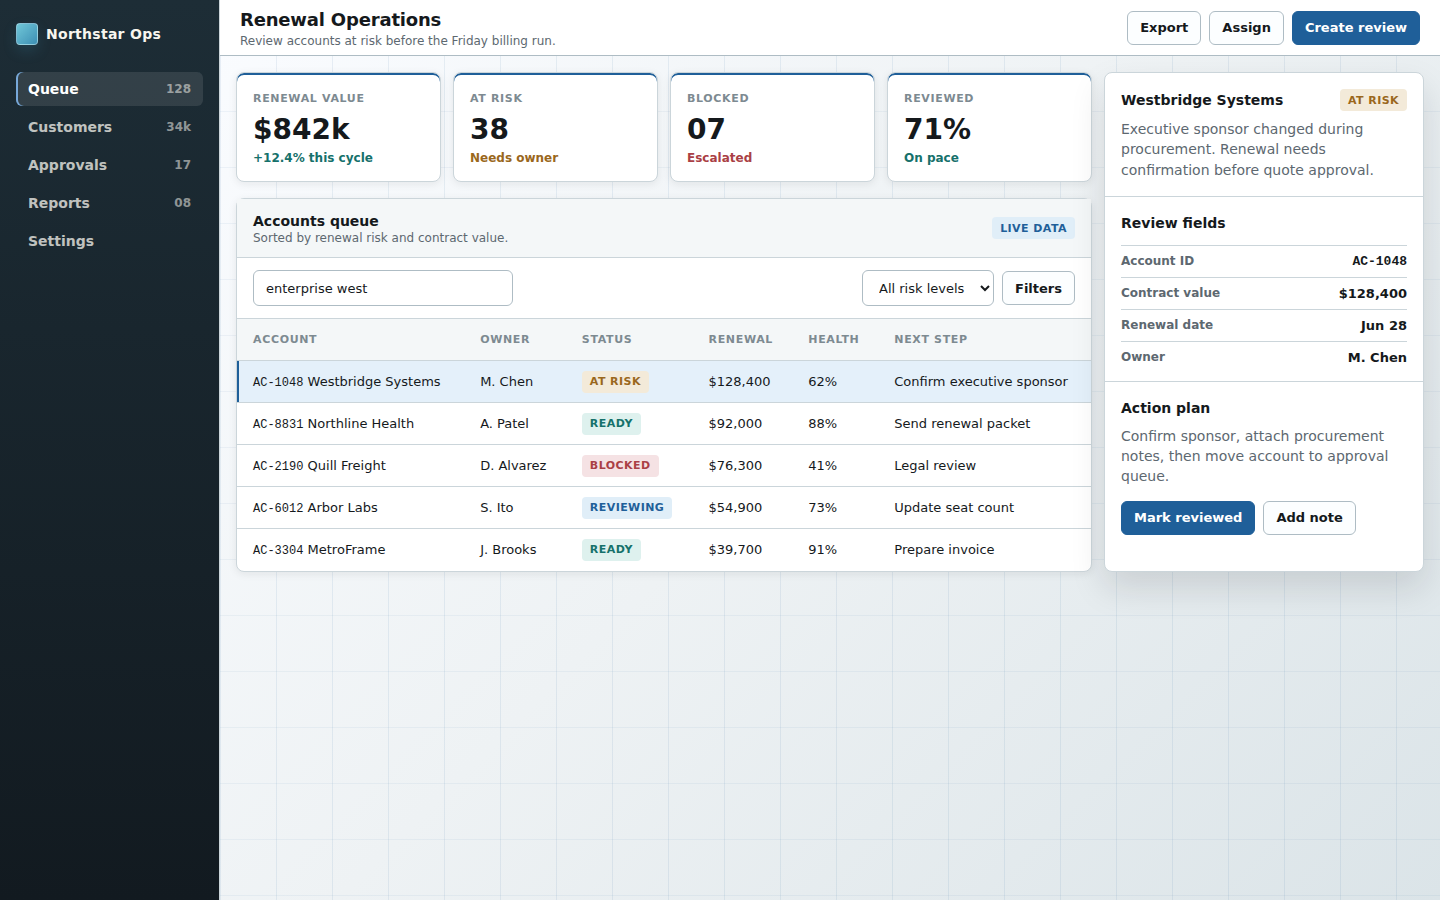Image resolution: width=1440 pixels, height=900 pixels.
Task: Open the Filters button
Action: (x=1038, y=288)
